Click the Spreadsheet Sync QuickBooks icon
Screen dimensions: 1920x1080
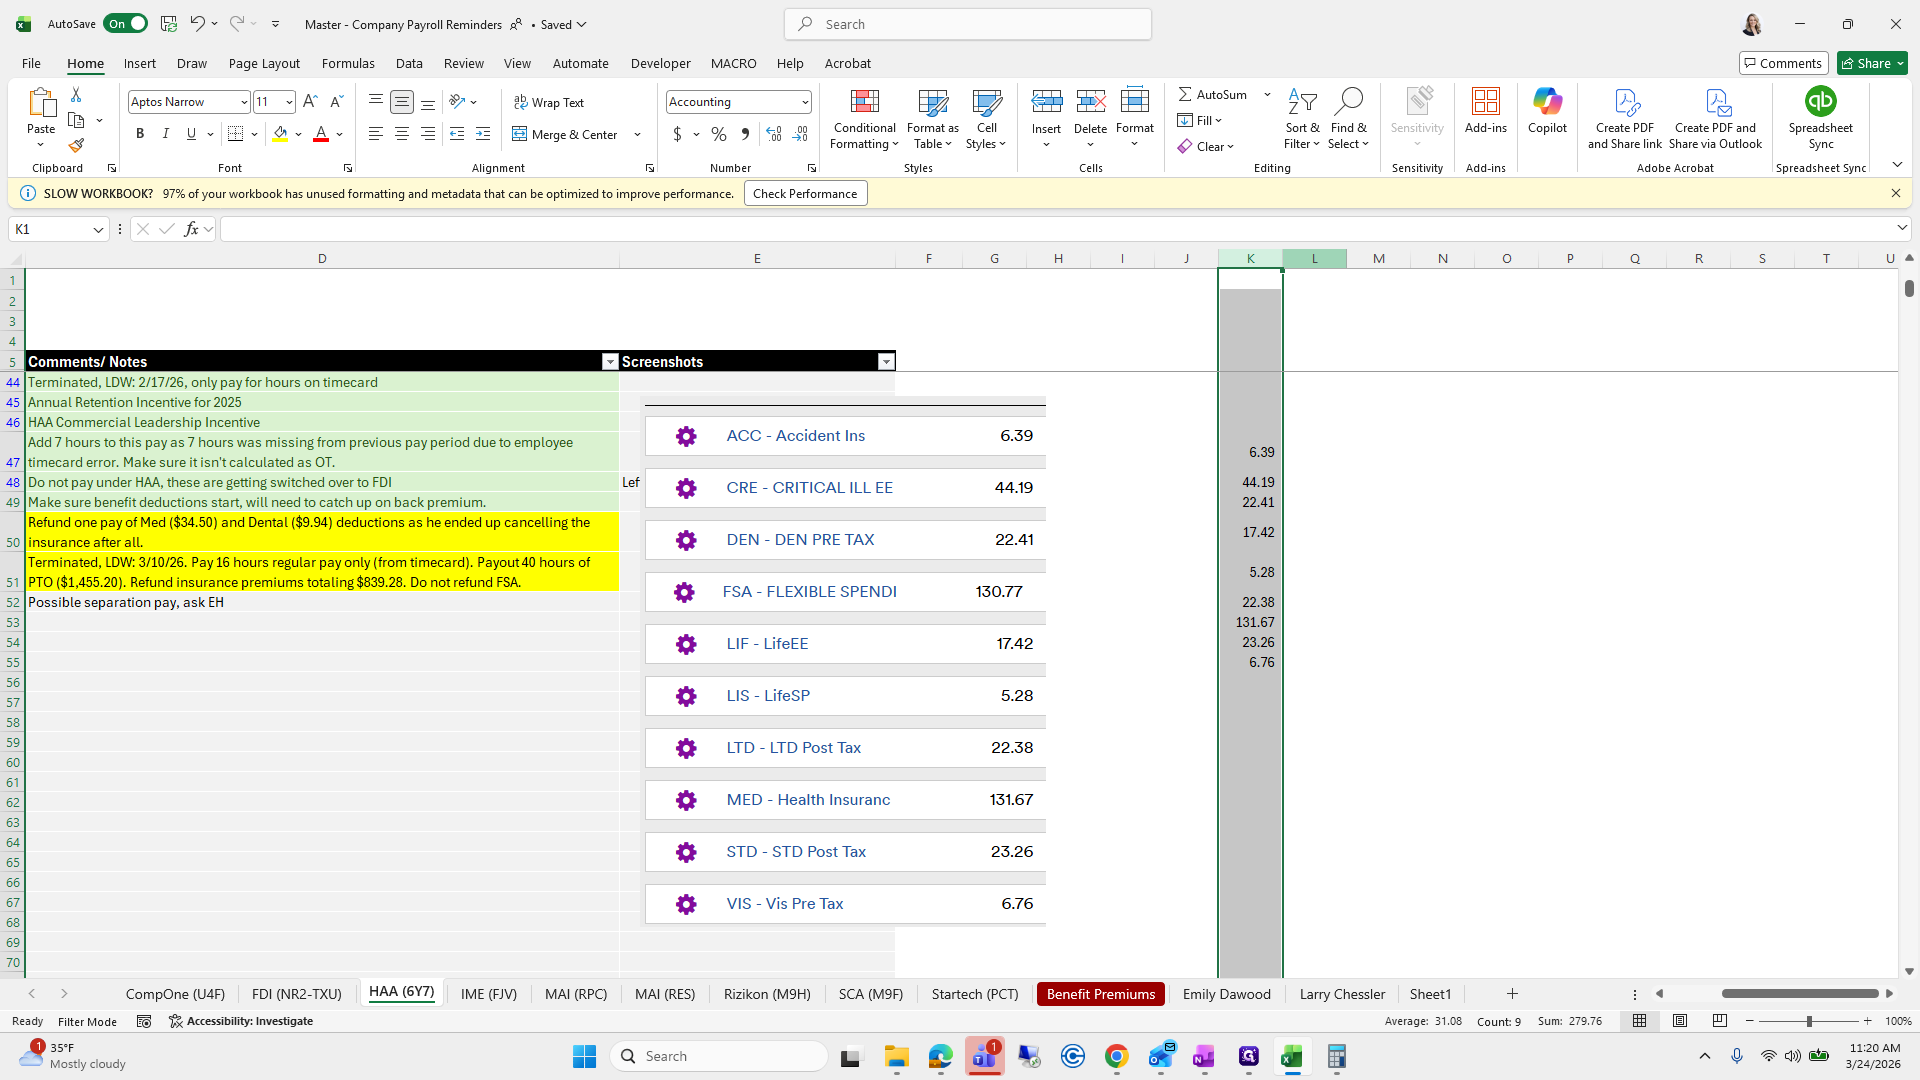click(x=1820, y=102)
